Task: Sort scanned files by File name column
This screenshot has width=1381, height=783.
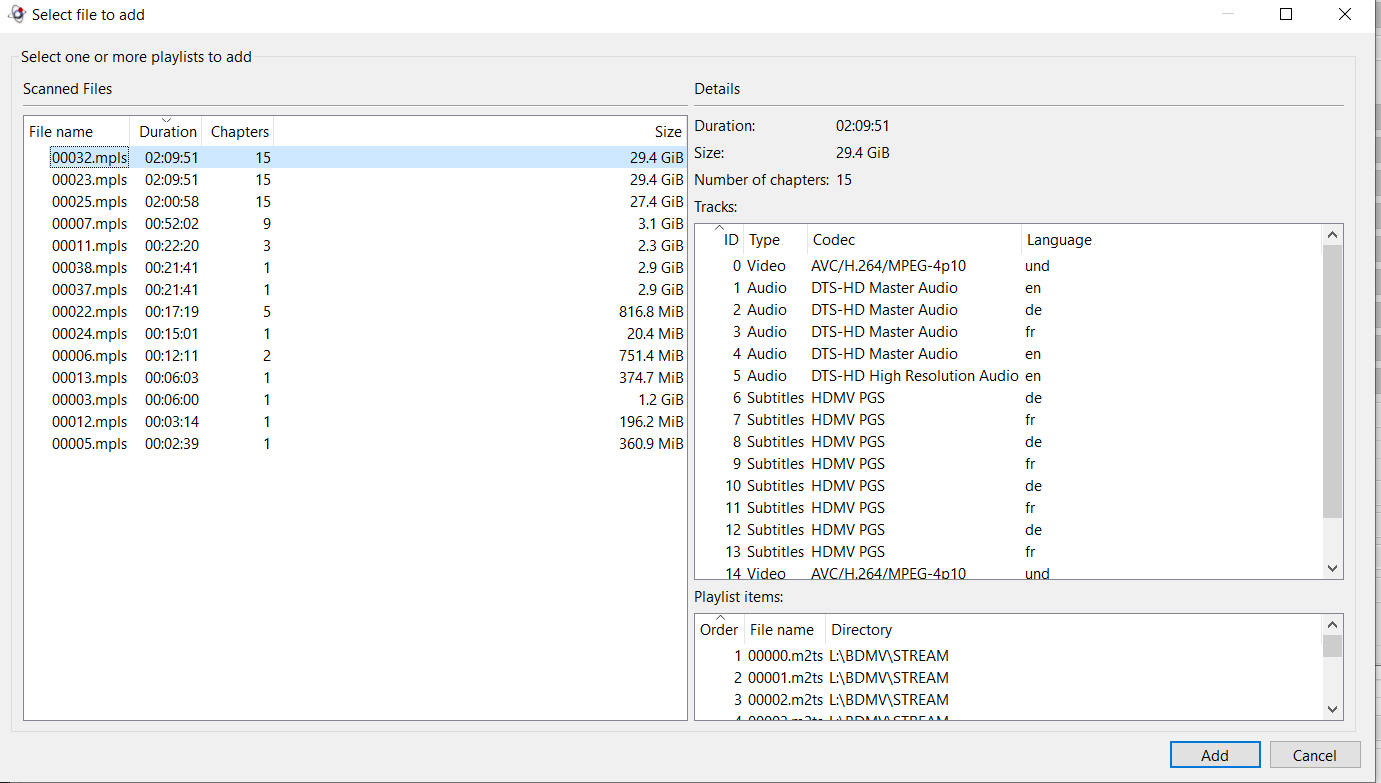Action: tap(77, 131)
